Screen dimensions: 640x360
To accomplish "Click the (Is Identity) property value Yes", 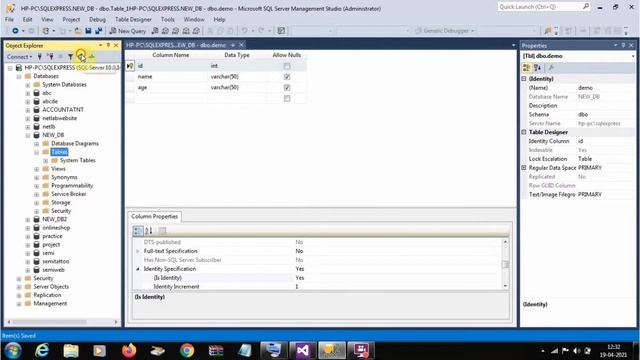I will (x=300, y=278).
